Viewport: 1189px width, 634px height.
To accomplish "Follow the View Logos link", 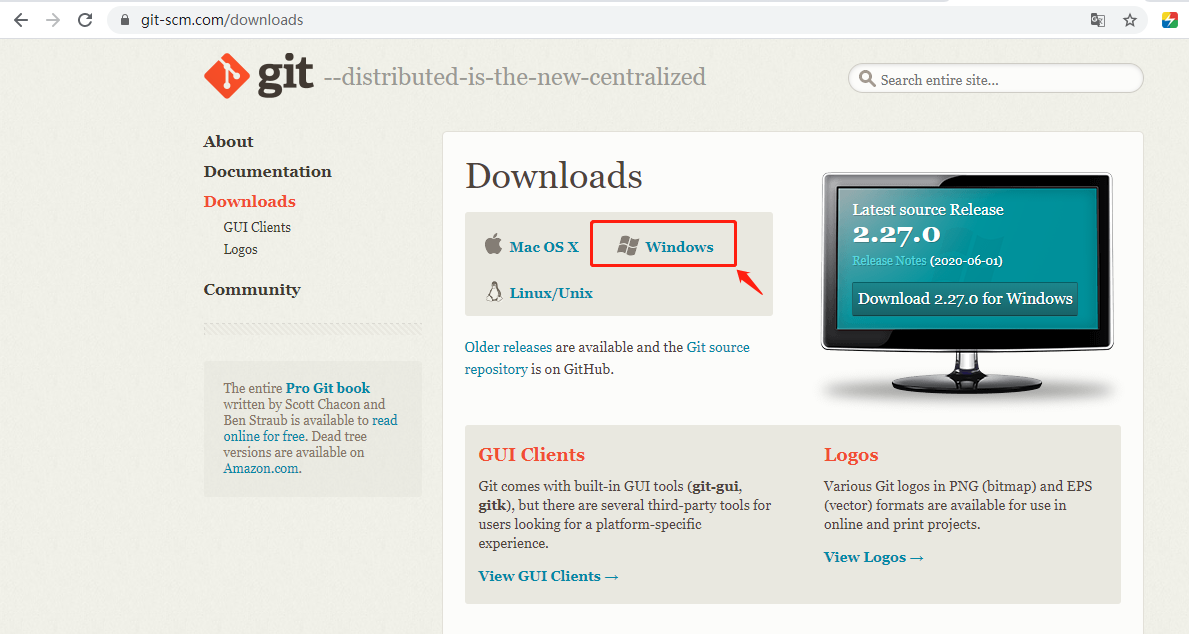I will 874,557.
